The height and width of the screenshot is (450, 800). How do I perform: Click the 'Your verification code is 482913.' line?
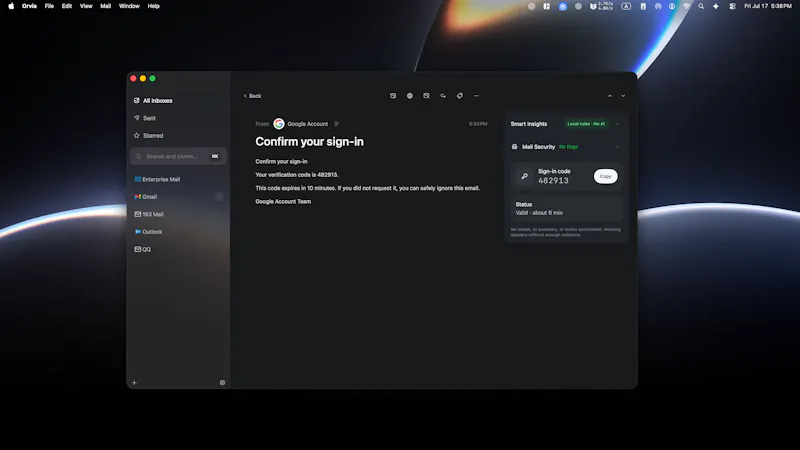point(296,174)
